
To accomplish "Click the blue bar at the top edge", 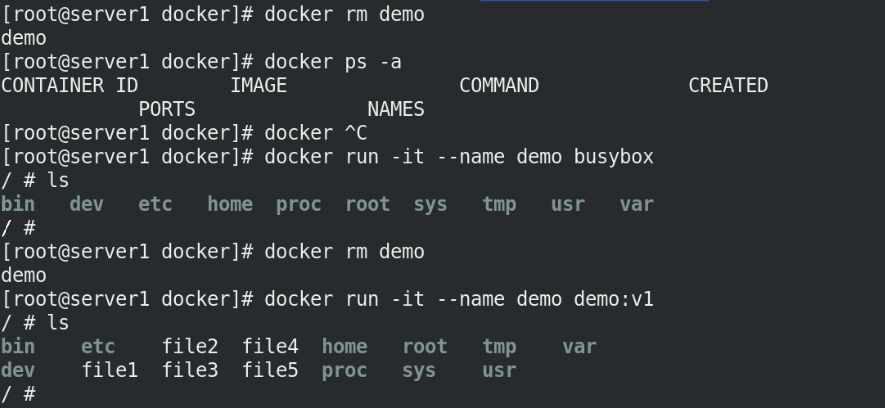I will point(594,1).
